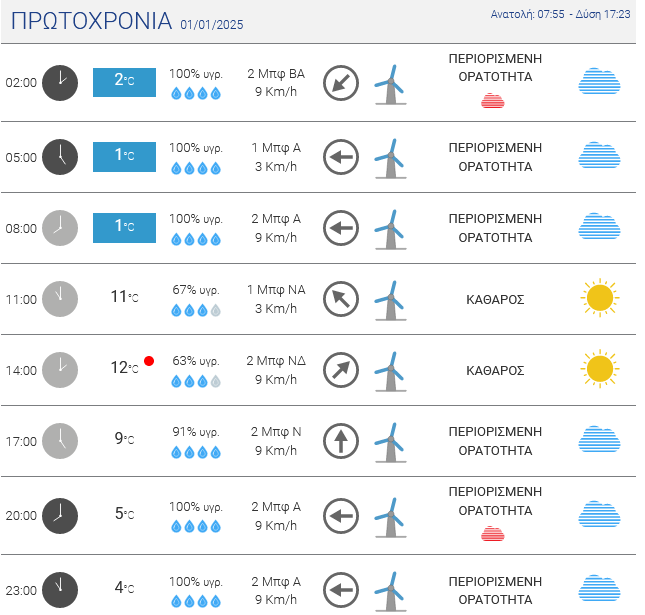This screenshot has height=615, width=645.
Task: Click the 17:00 time label
Action: click(x=21, y=442)
